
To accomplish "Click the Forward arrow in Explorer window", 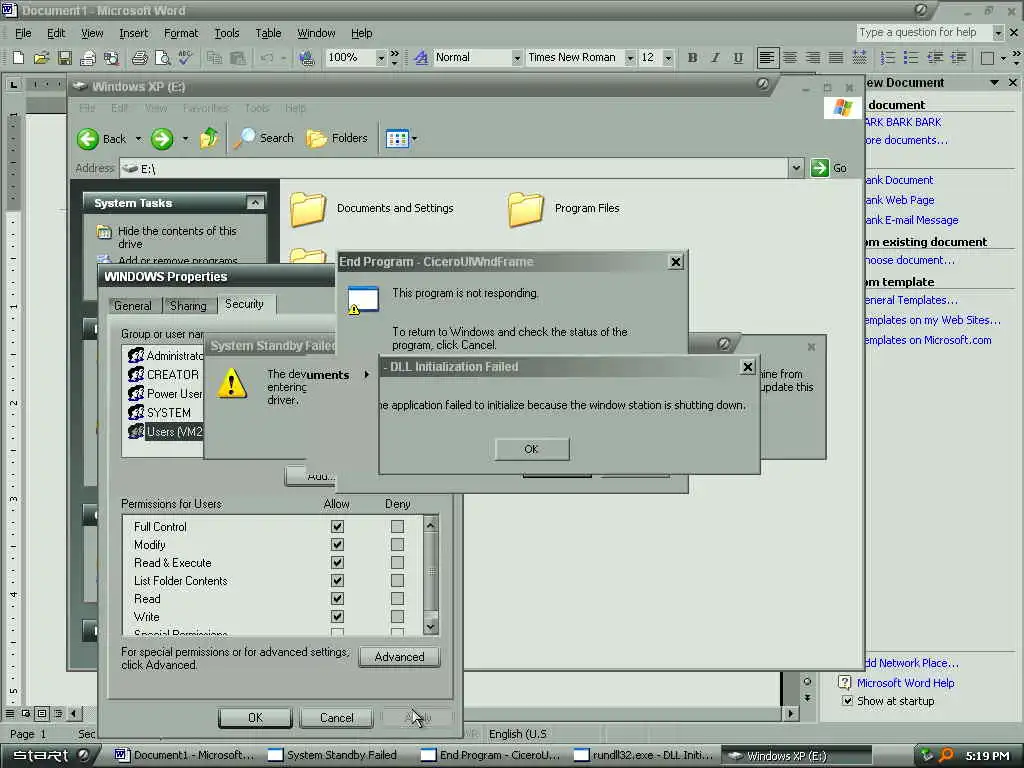I will (162, 138).
